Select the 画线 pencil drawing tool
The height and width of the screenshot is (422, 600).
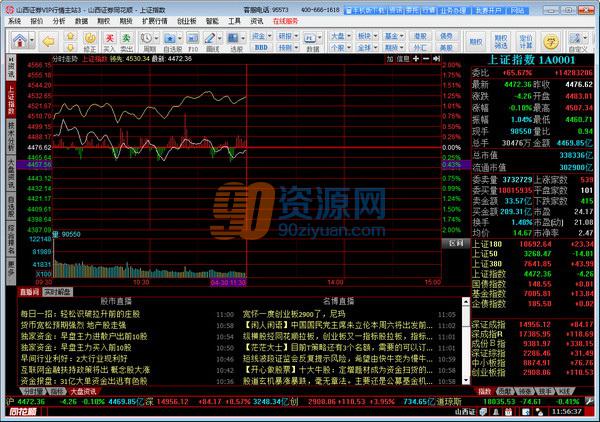tap(210, 38)
